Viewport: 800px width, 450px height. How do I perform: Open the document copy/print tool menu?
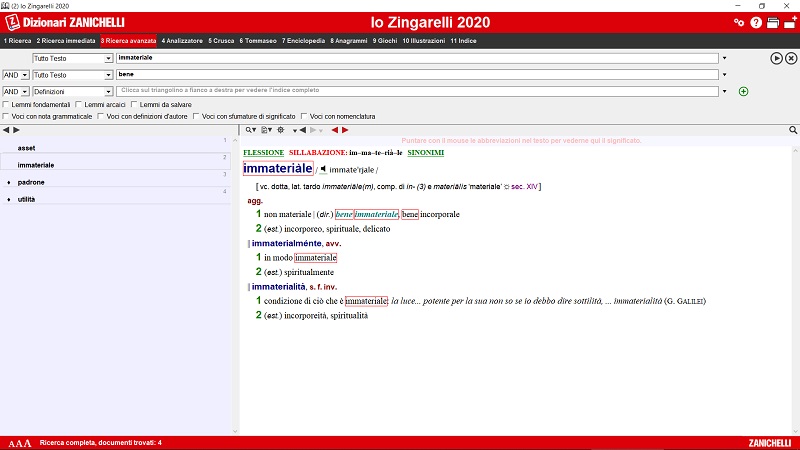(x=266, y=130)
